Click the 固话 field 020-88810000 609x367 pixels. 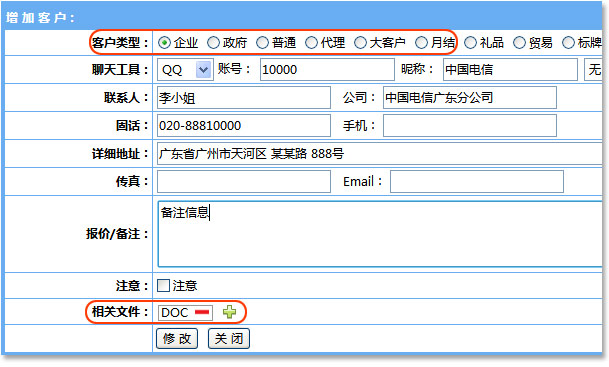(x=244, y=125)
